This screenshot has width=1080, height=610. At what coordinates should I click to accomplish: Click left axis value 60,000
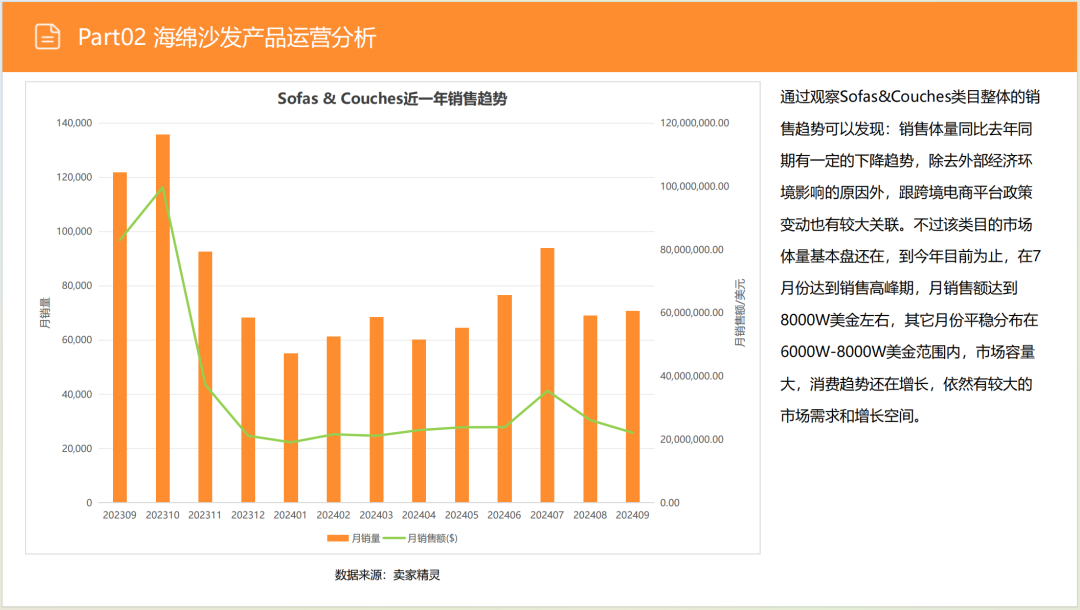[77, 340]
